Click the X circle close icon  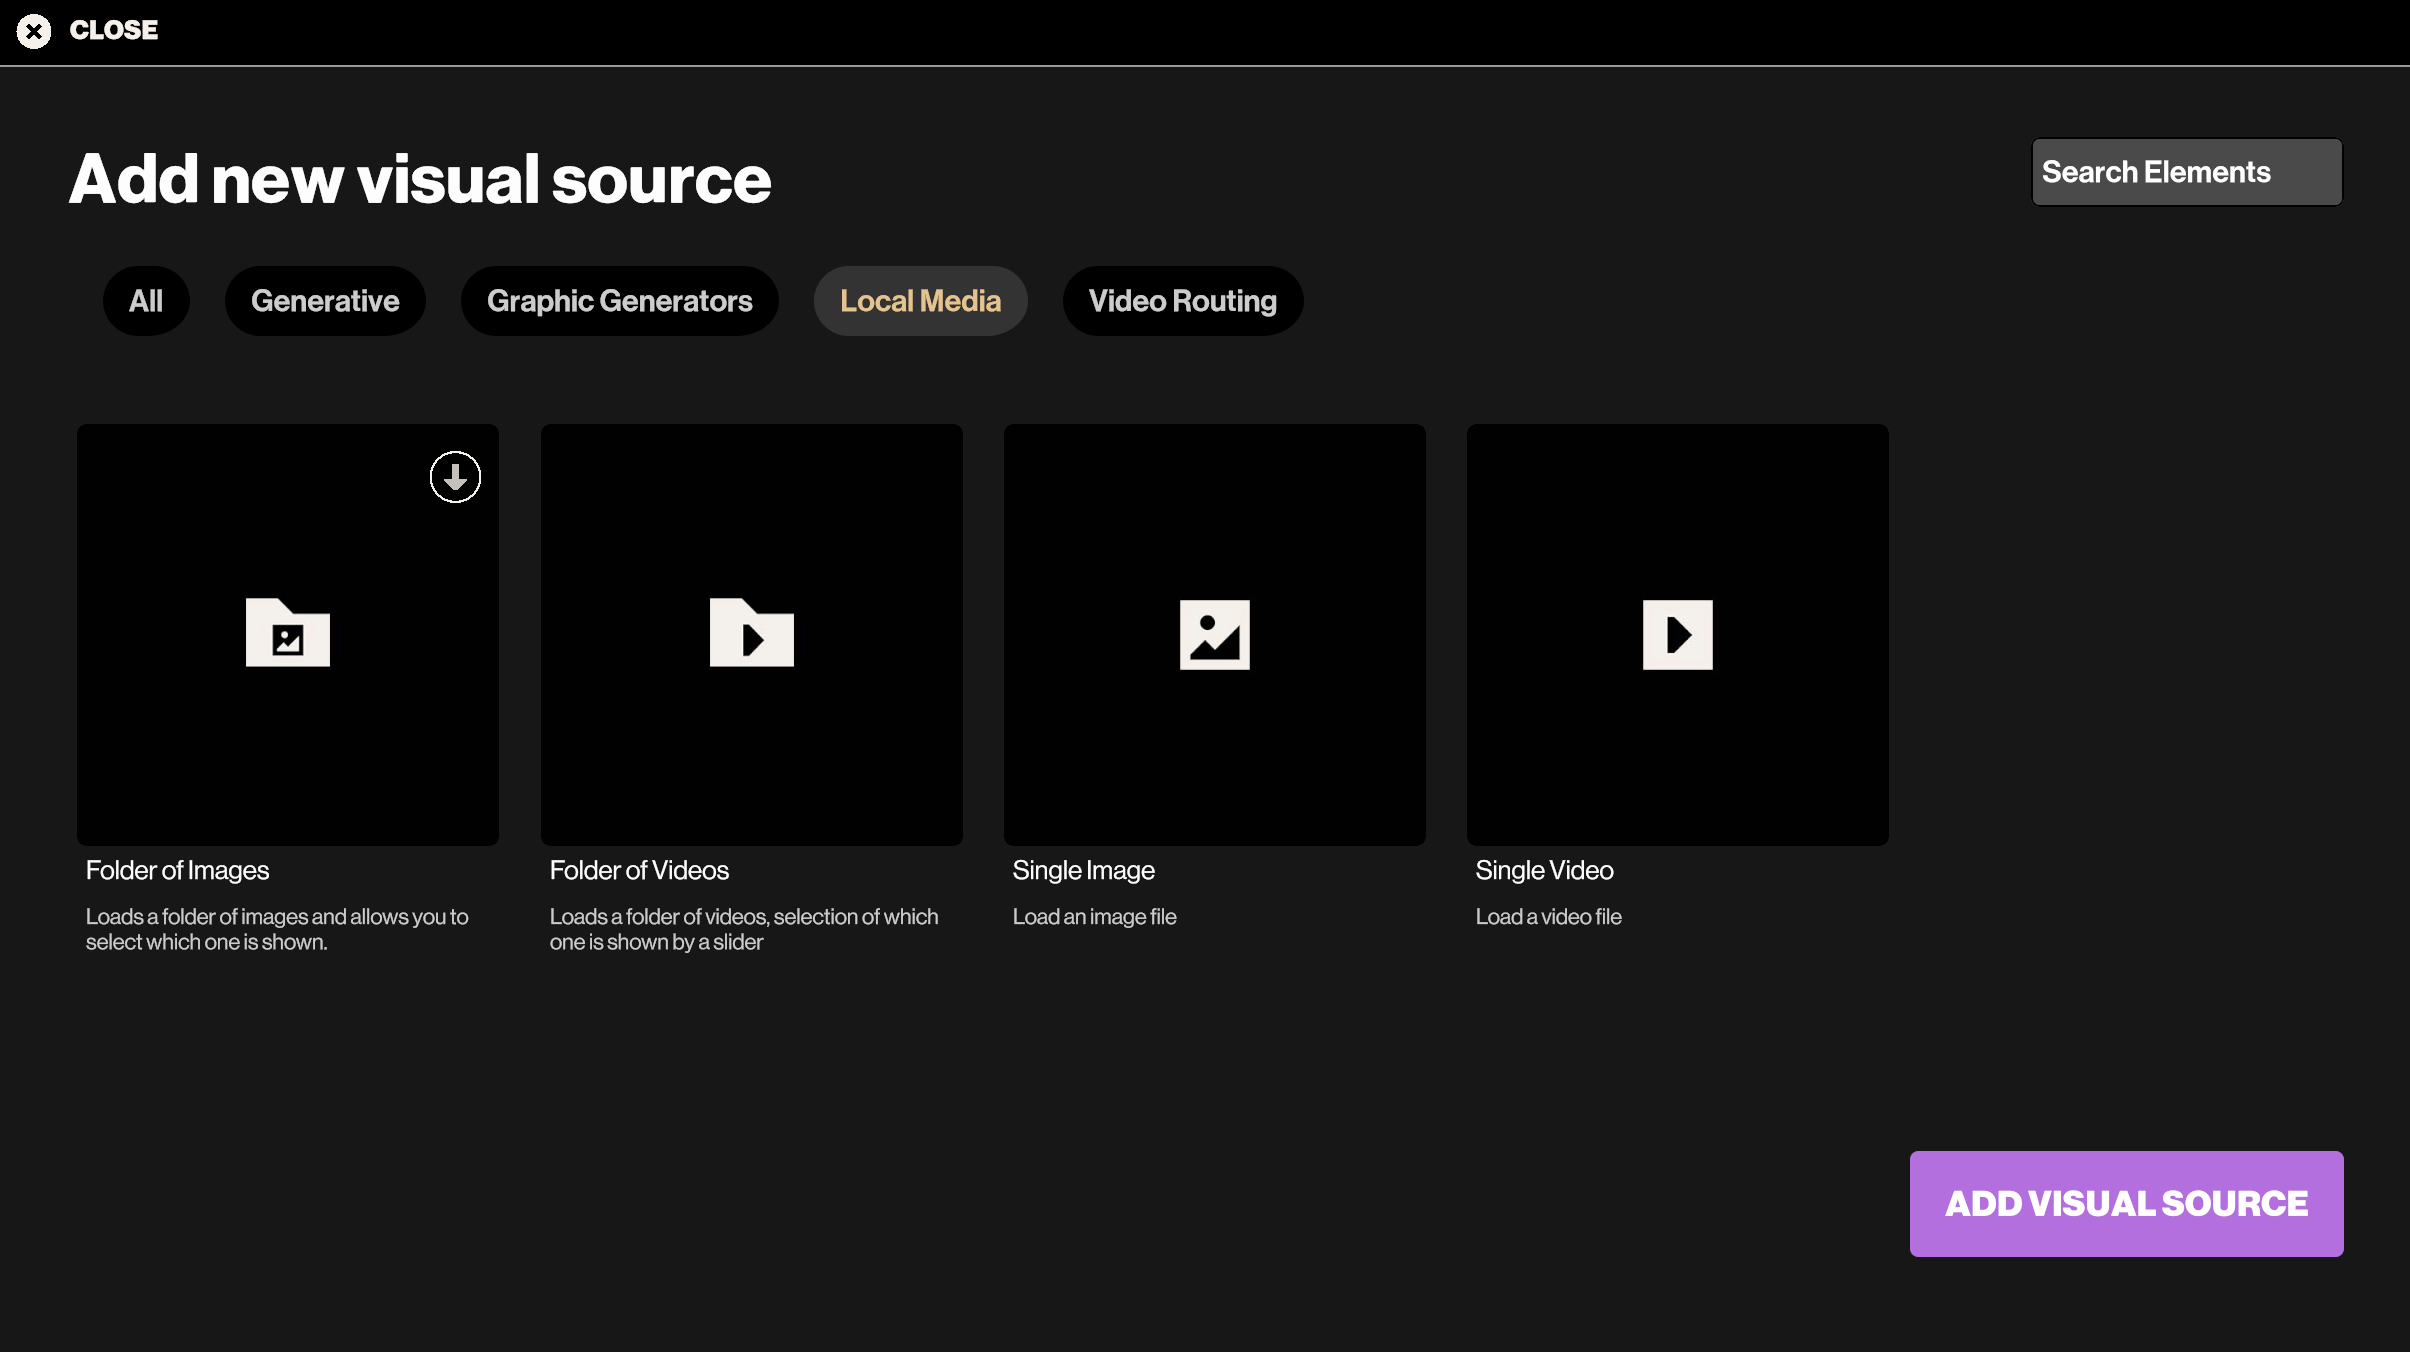click(34, 31)
